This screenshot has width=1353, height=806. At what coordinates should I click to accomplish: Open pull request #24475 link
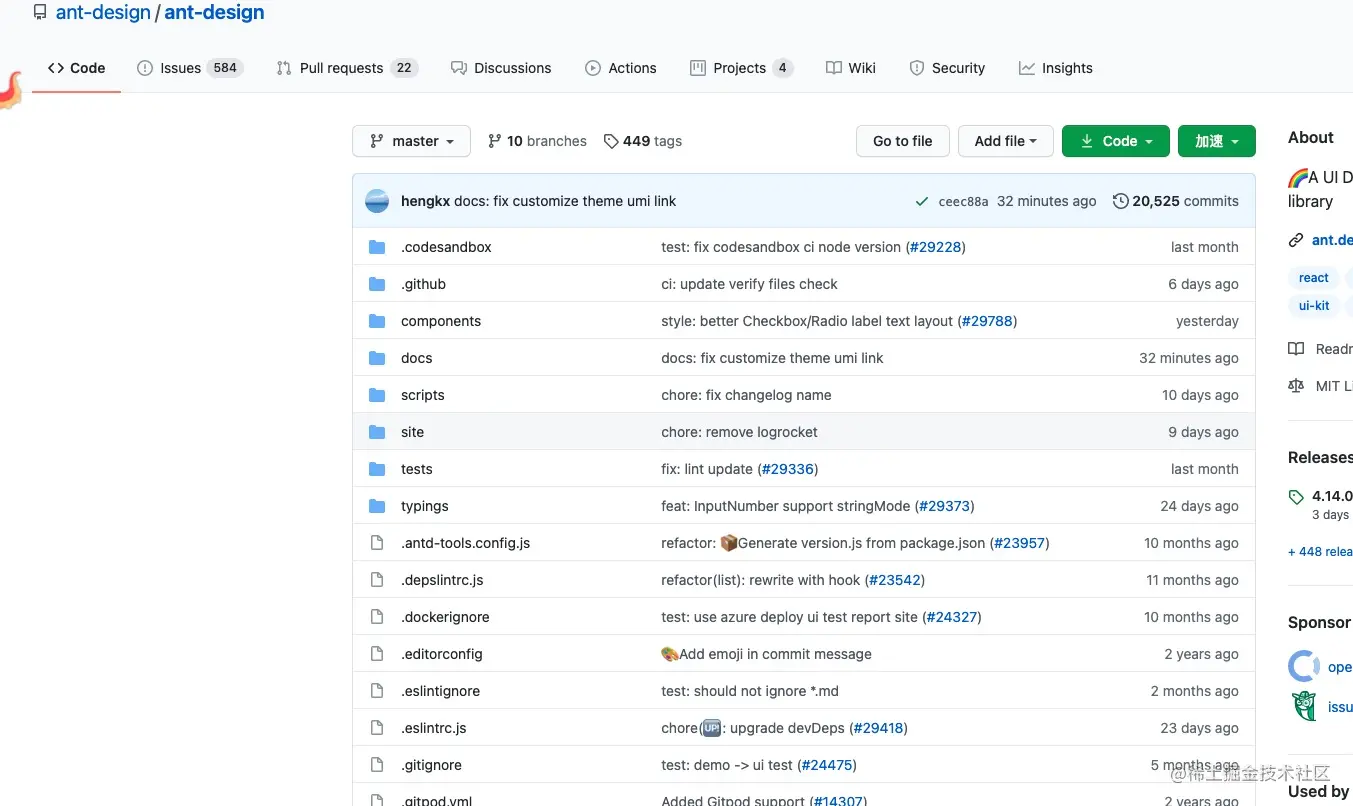point(827,765)
